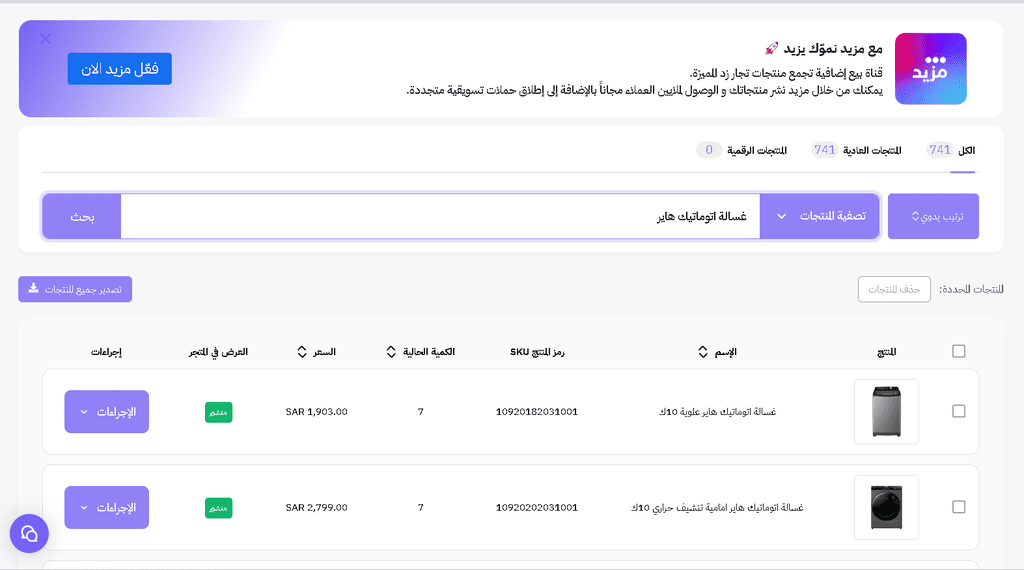Click the حذف المنتجات button
The height and width of the screenshot is (570, 1024).
(894, 289)
